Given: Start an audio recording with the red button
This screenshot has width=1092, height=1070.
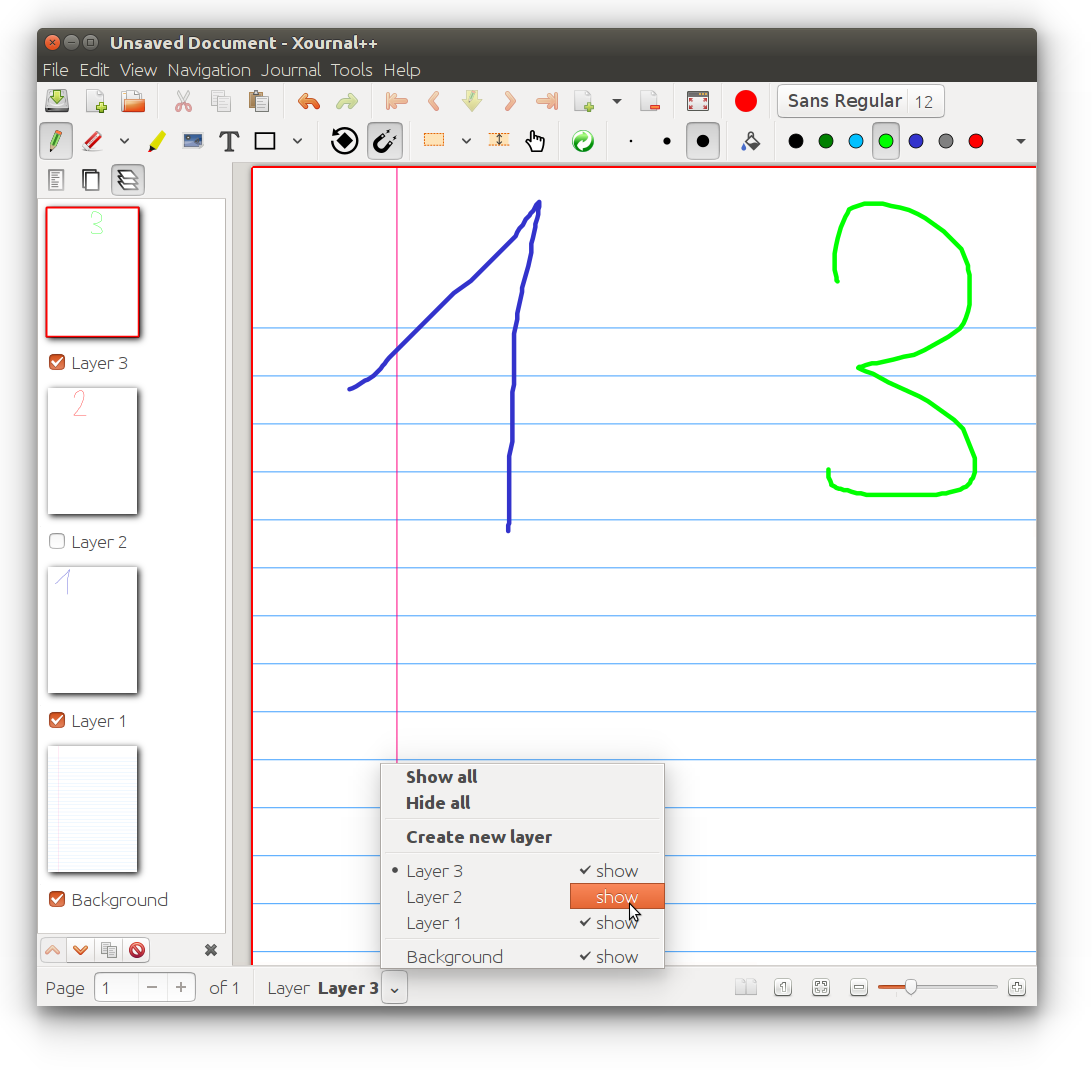Looking at the screenshot, I should pyautogui.click(x=745, y=100).
